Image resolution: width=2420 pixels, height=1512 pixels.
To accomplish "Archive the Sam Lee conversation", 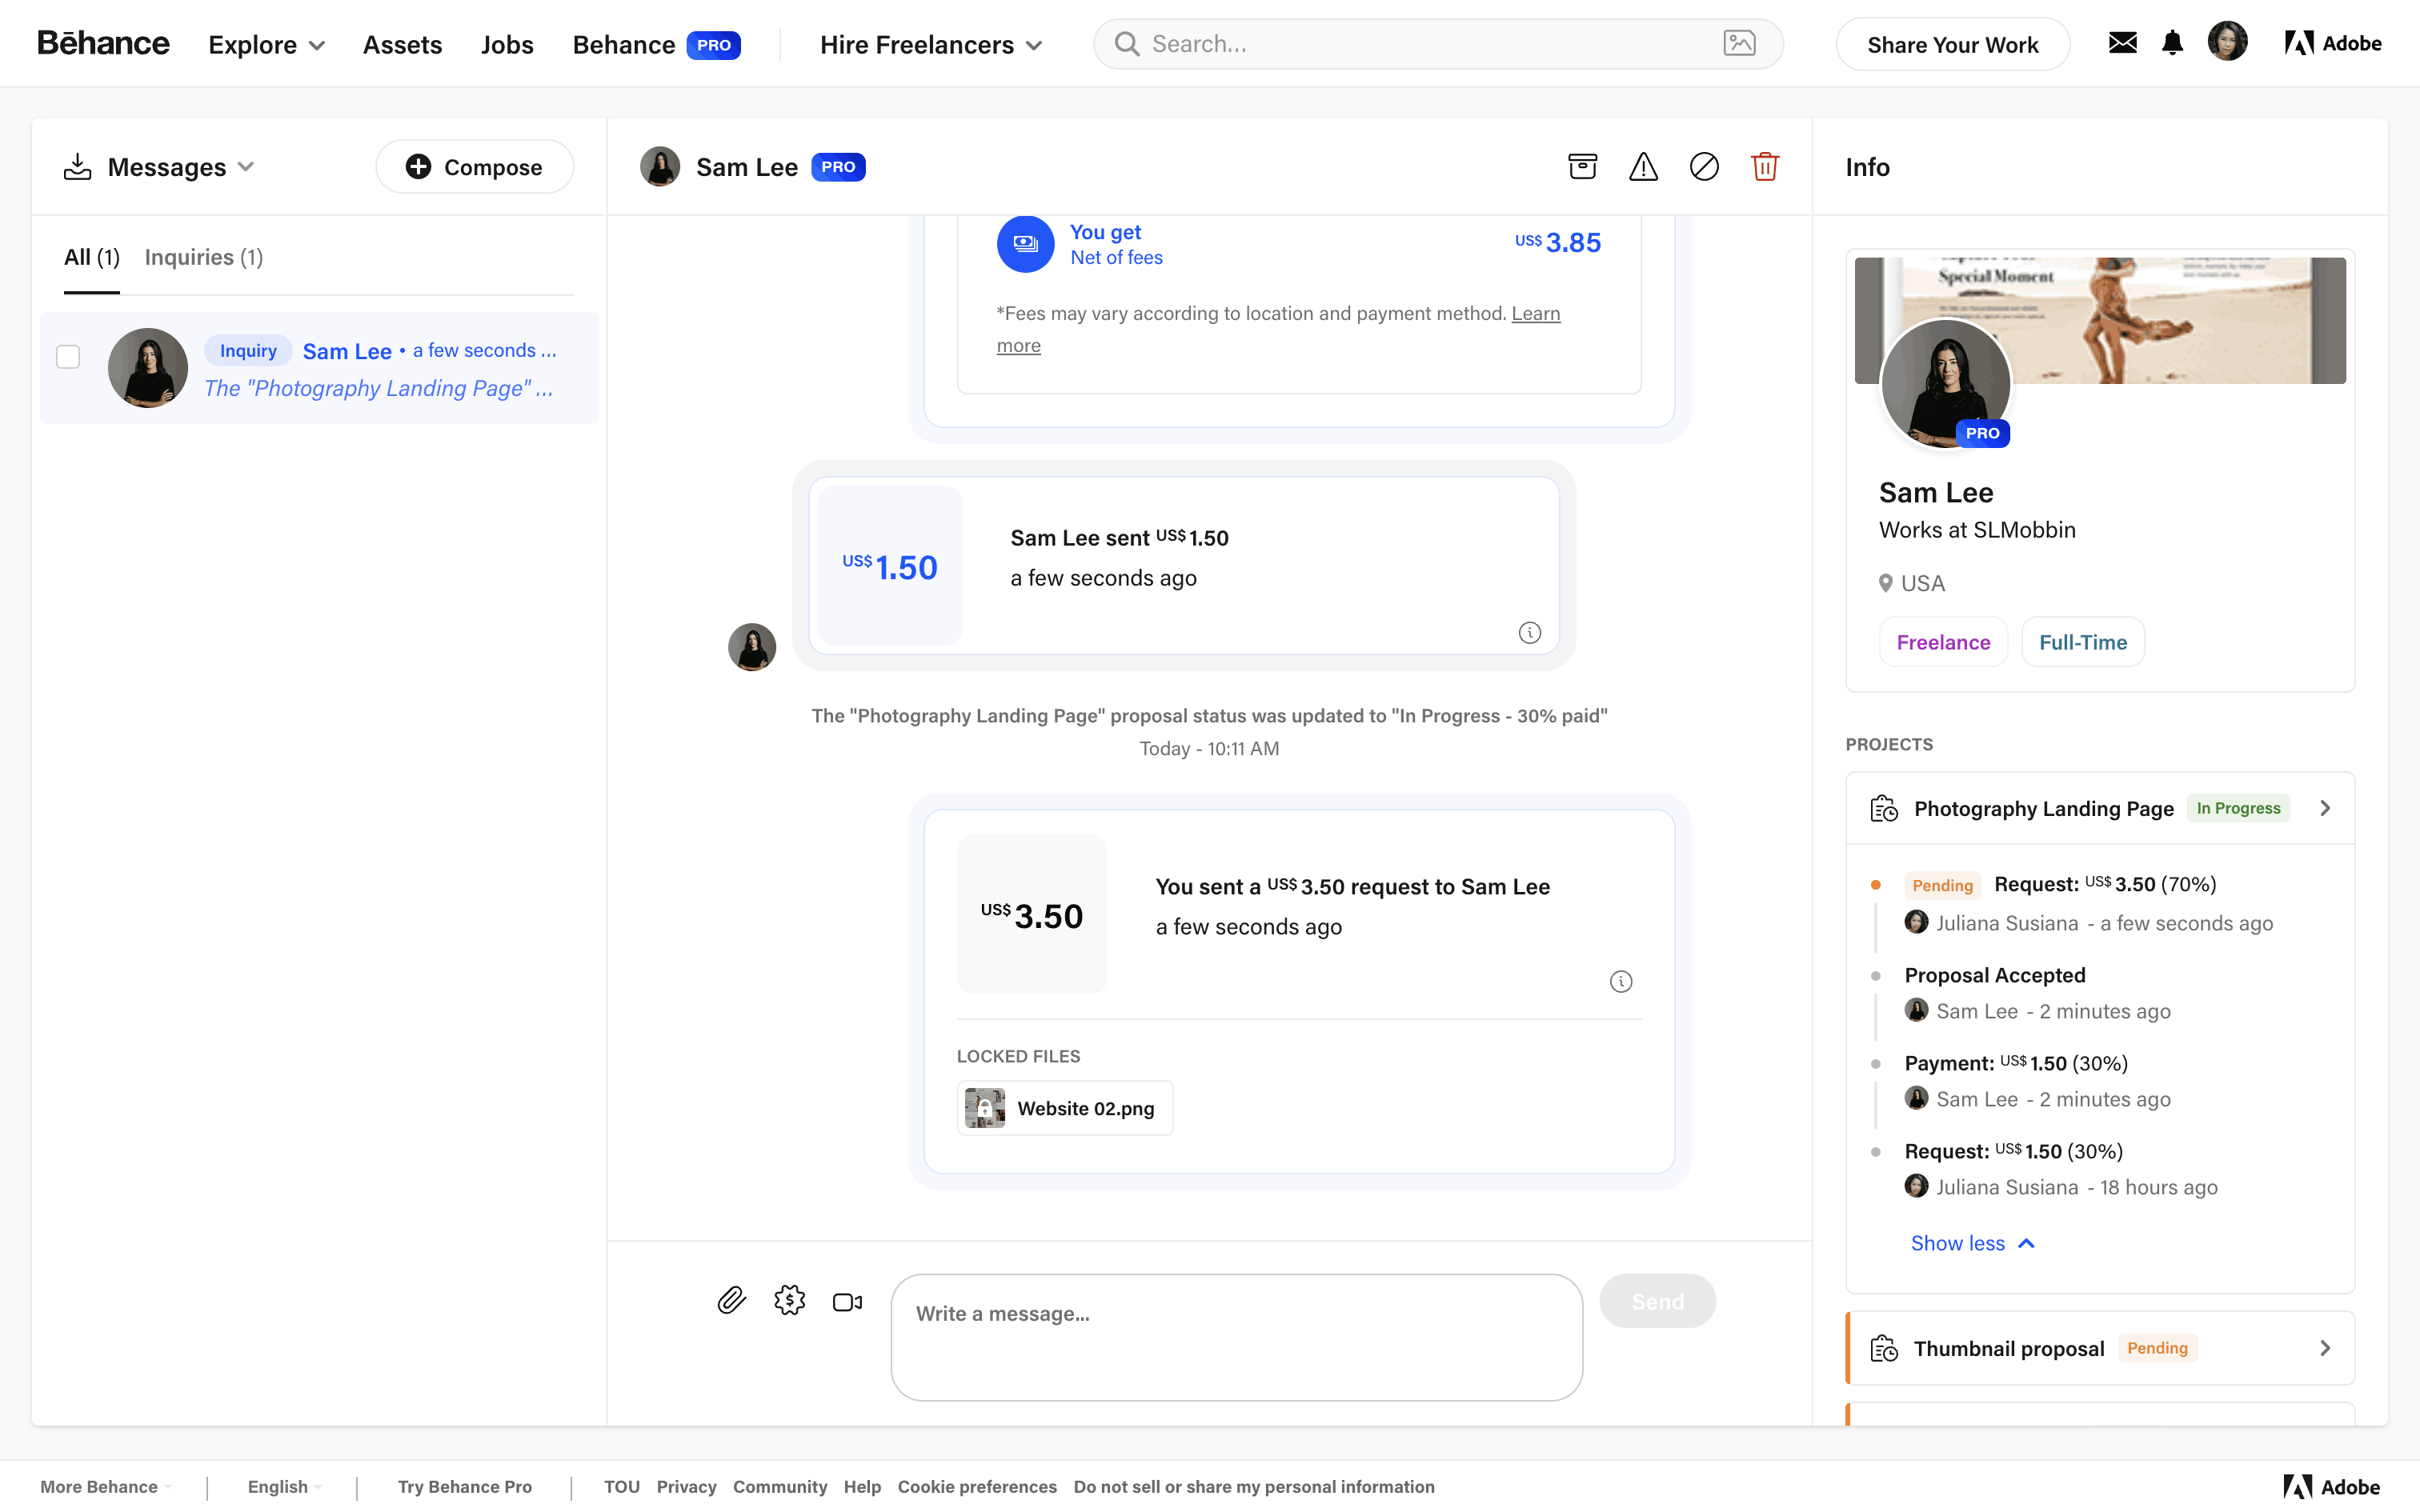I will click(1582, 166).
